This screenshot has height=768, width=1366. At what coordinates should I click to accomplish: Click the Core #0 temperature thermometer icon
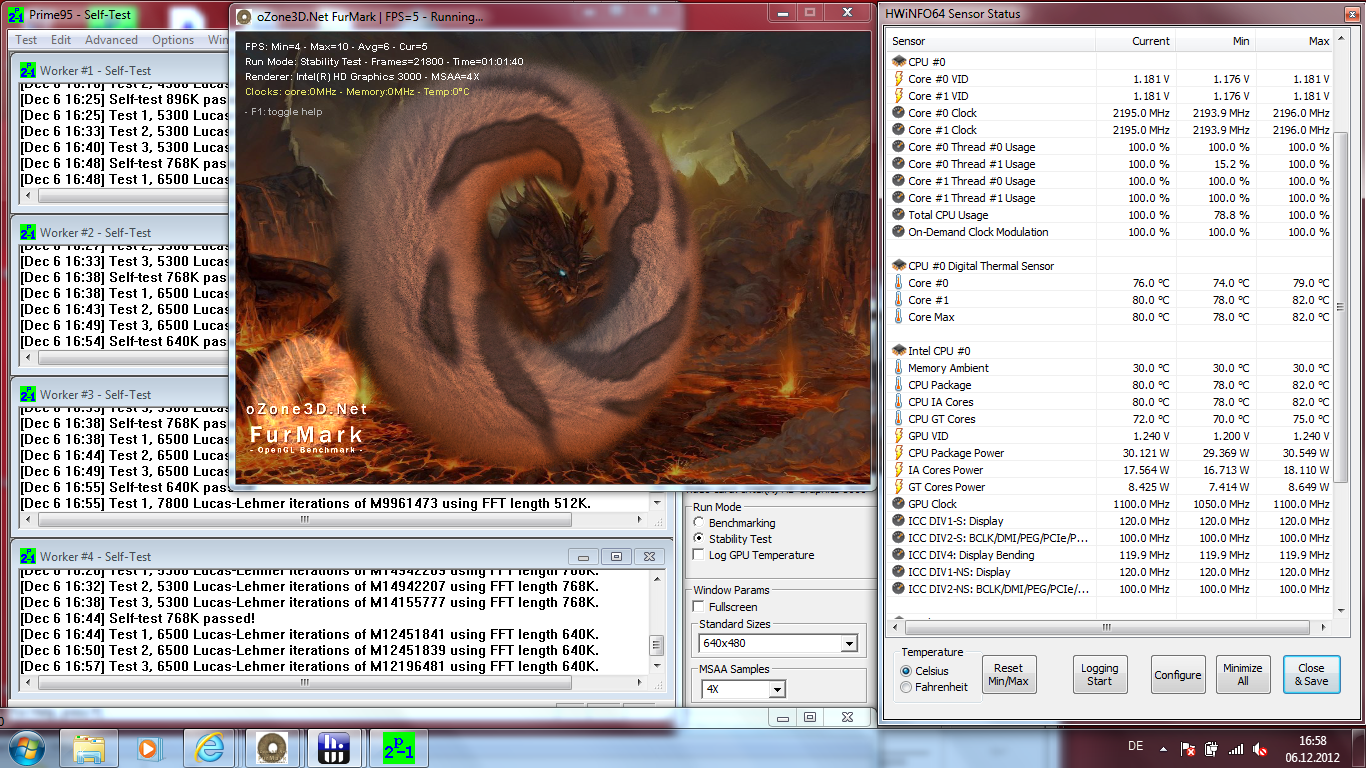[898, 283]
